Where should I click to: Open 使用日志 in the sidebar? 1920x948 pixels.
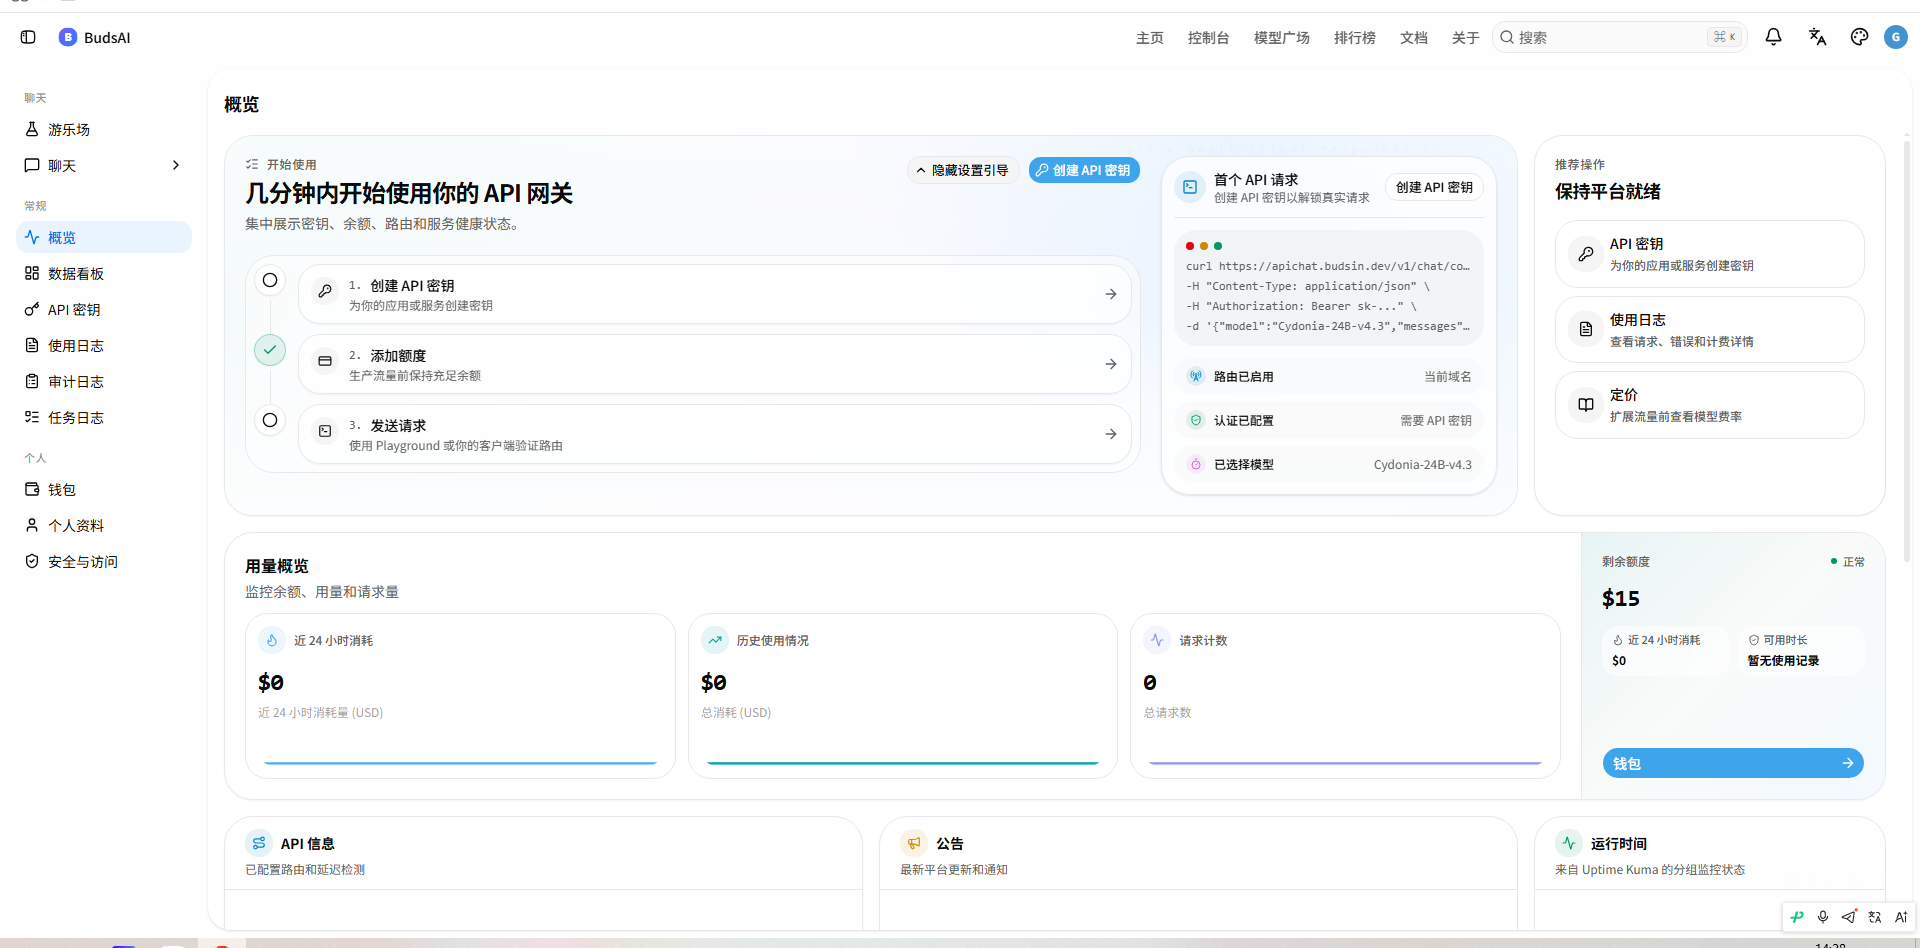click(x=104, y=345)
